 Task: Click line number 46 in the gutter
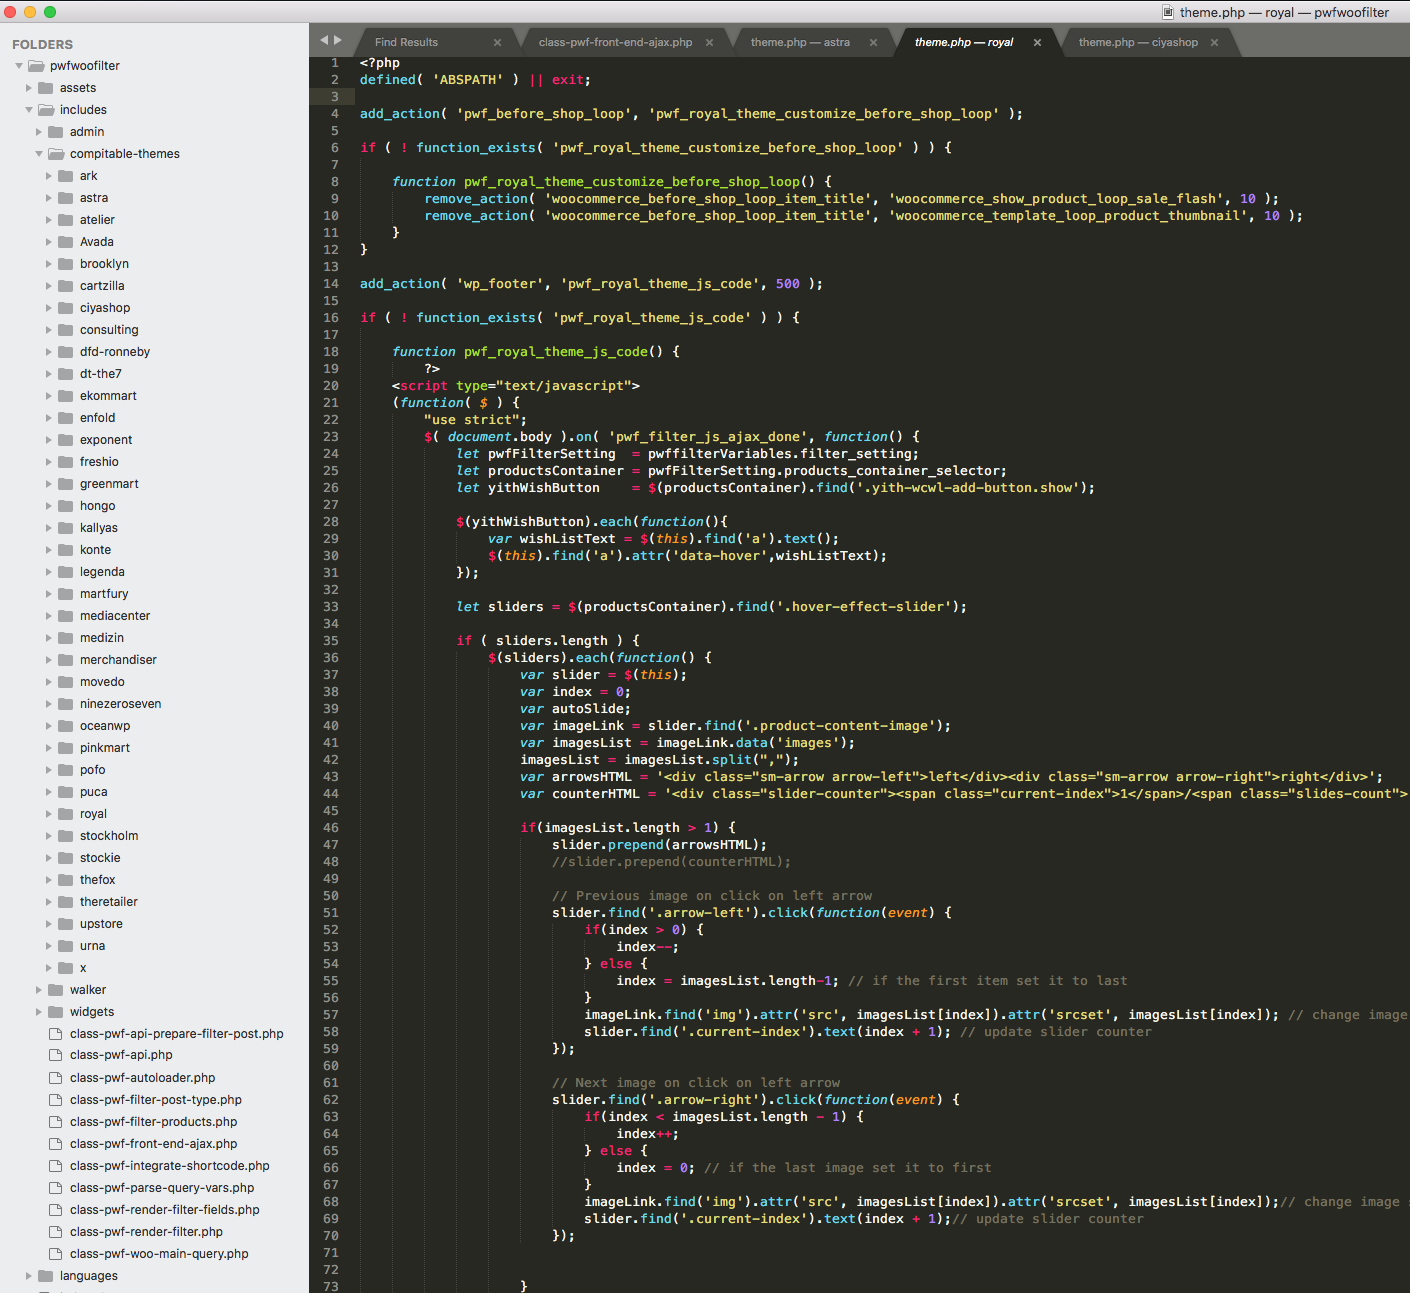331,828
